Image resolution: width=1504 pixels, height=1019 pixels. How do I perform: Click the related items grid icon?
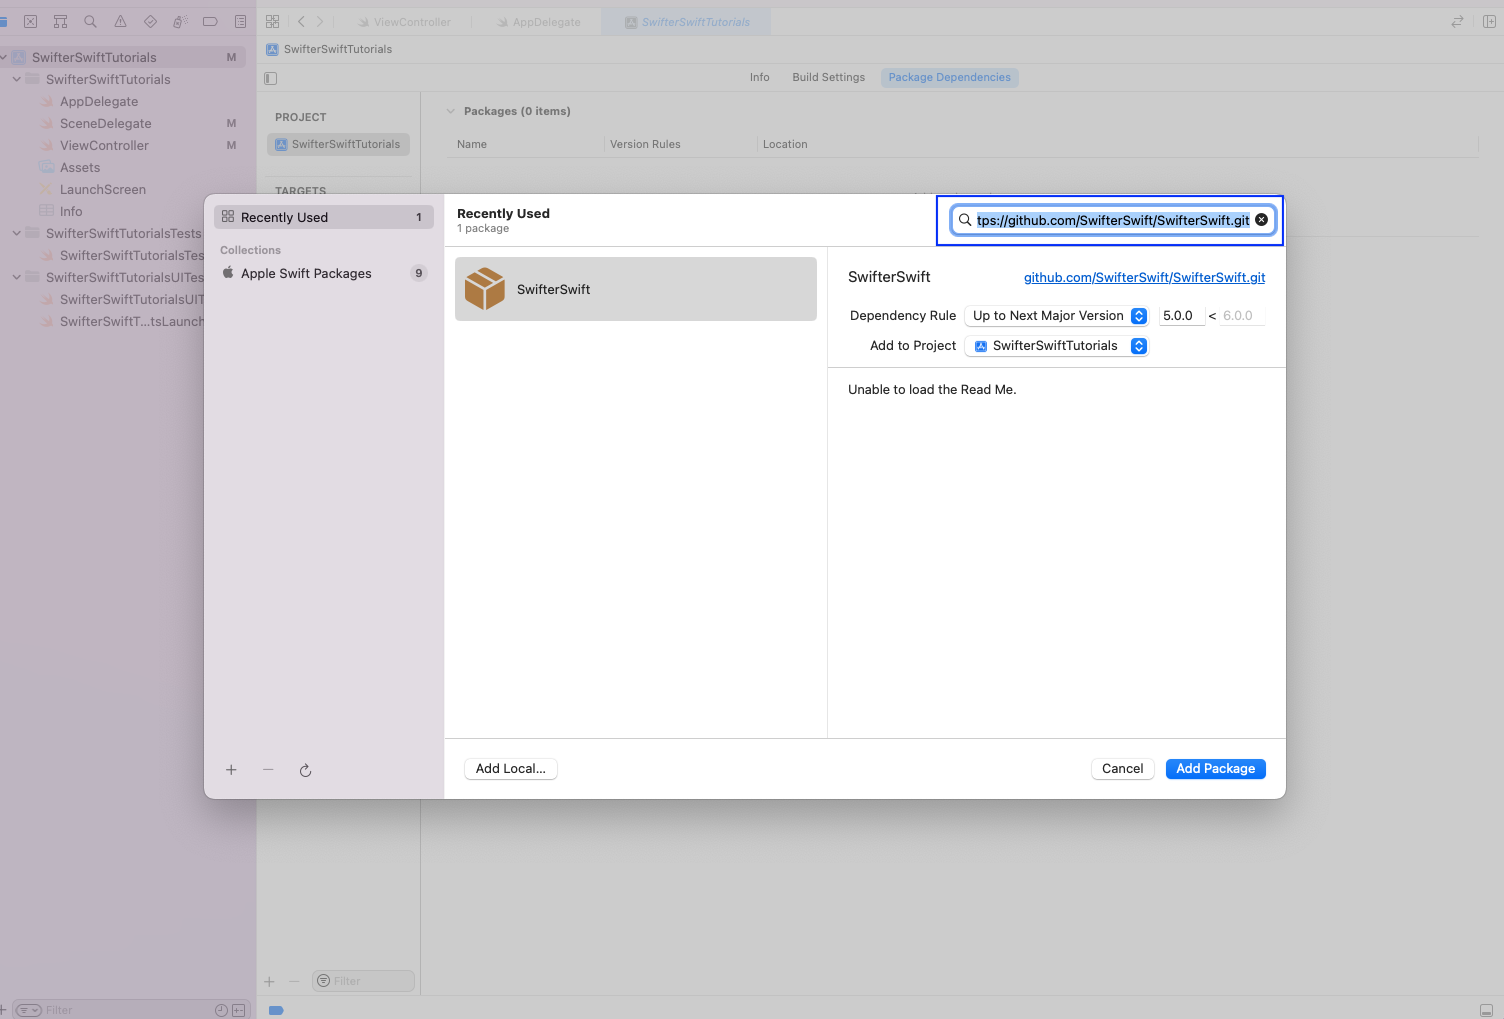(273, 21)
